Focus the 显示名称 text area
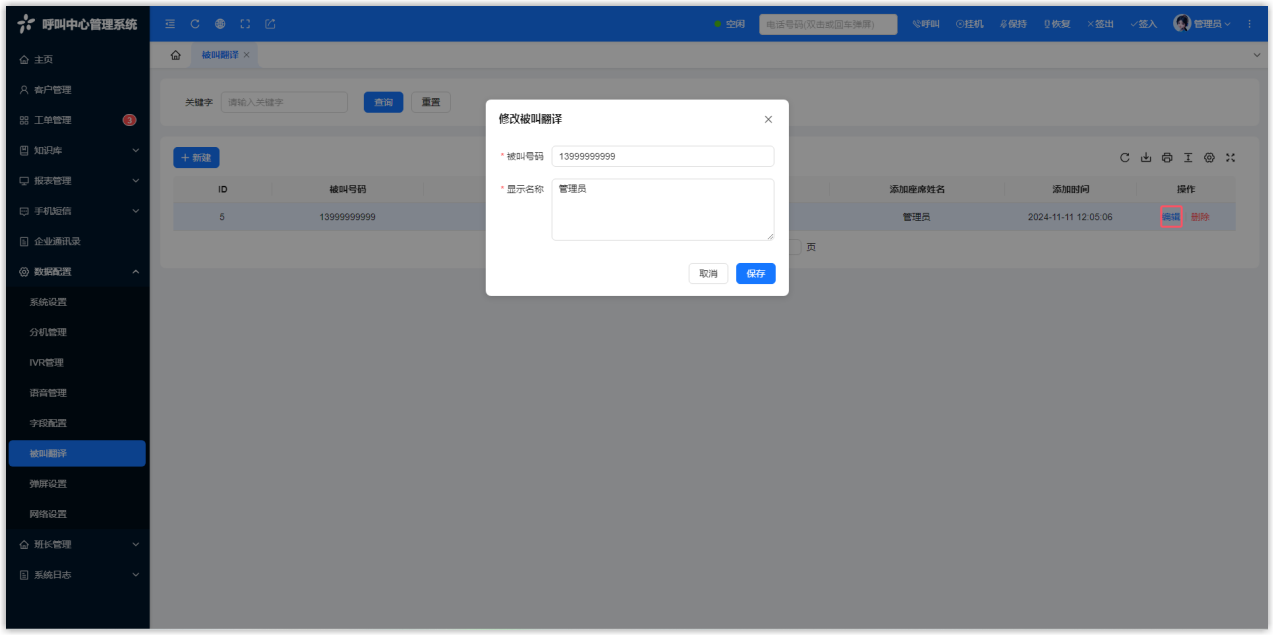This screenshot has width=1274, height=636. tap(662, 210)
